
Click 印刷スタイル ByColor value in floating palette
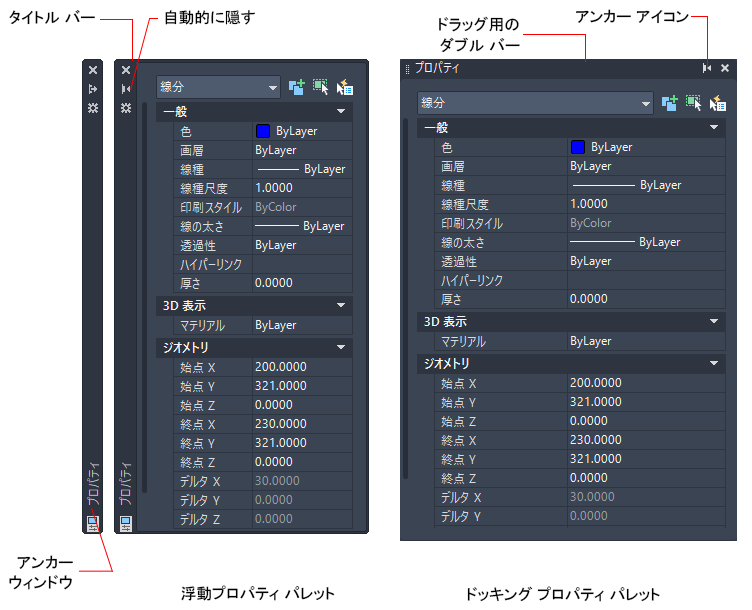pyautogui.click(x=303, y=207)
